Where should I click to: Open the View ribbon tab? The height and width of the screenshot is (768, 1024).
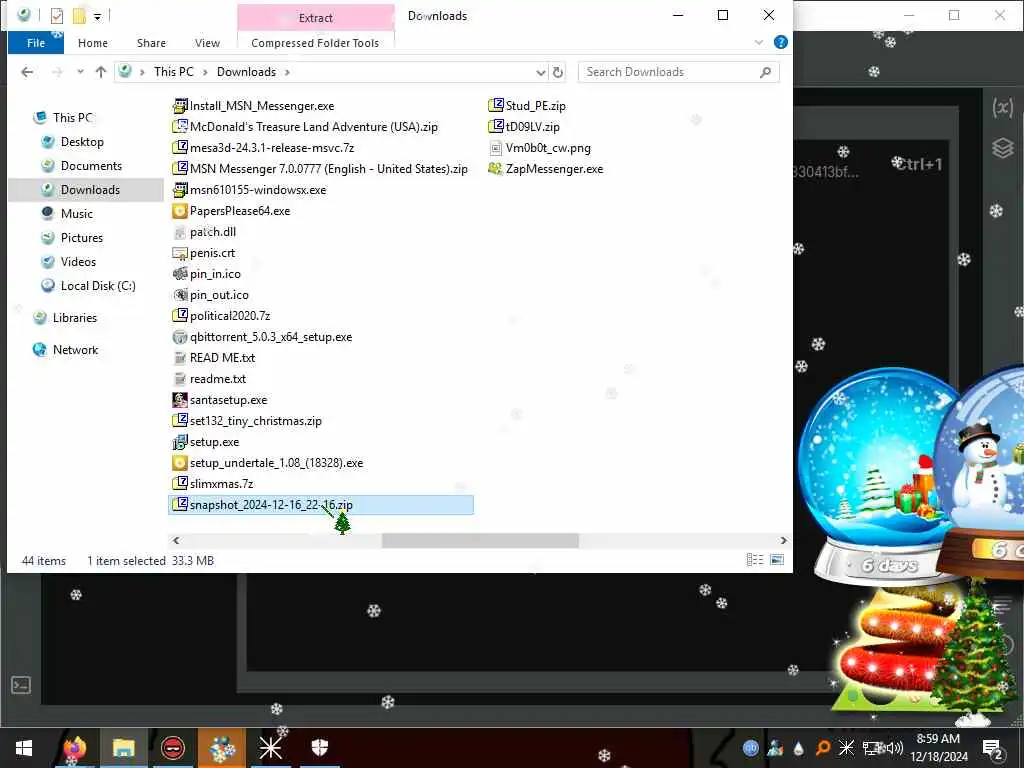(x=207, y=43)
